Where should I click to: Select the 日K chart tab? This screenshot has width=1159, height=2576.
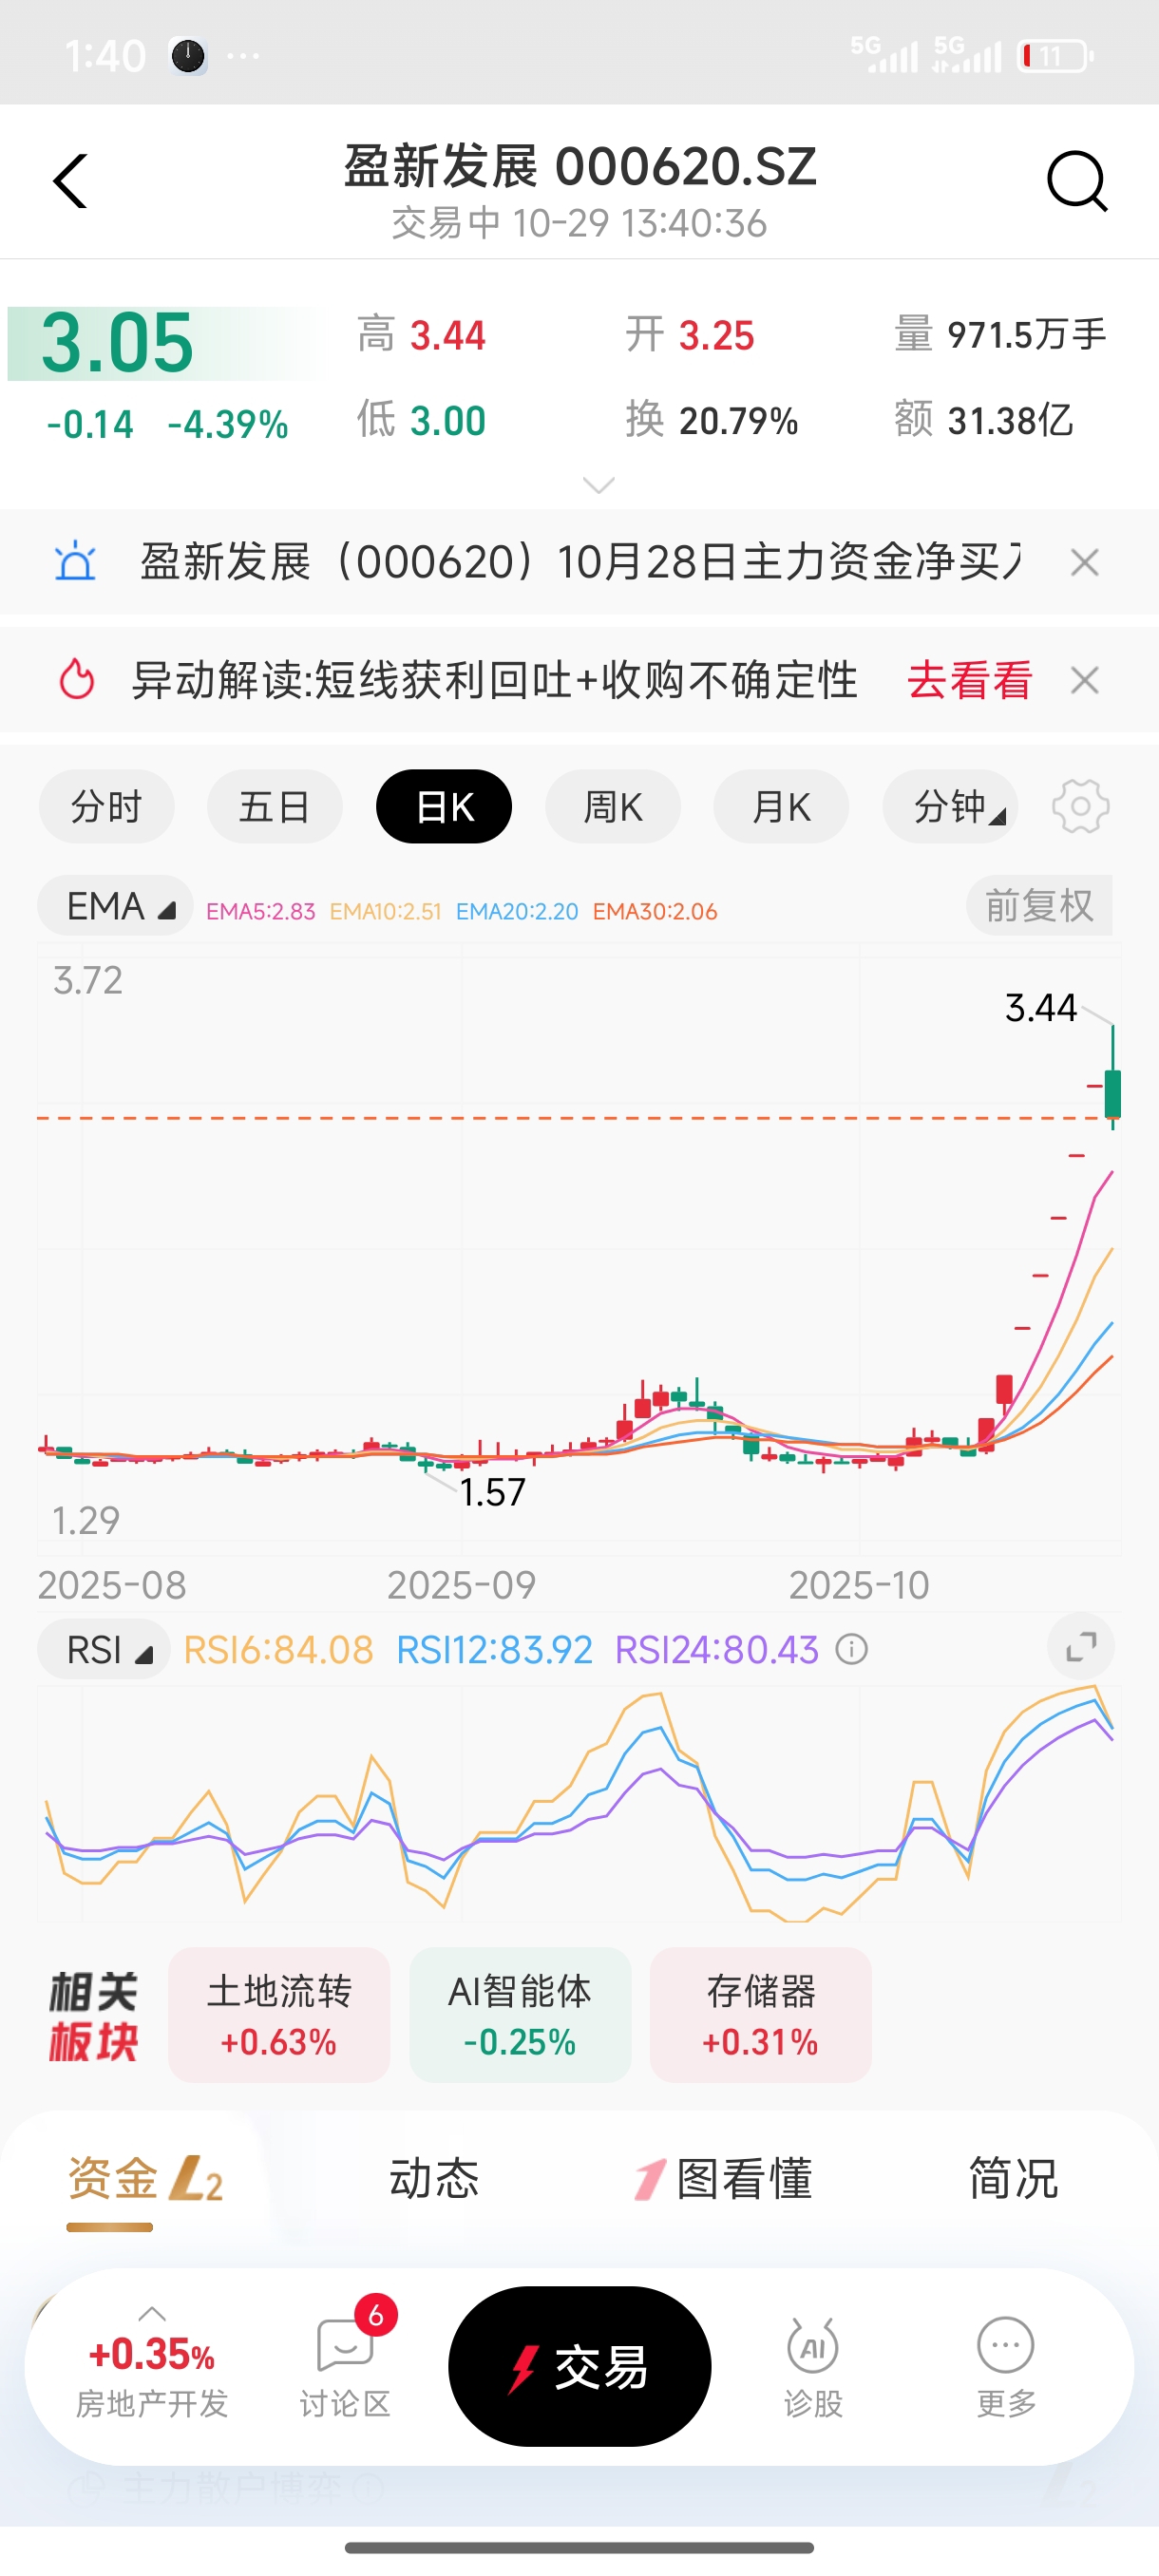[x=444, y=806]
